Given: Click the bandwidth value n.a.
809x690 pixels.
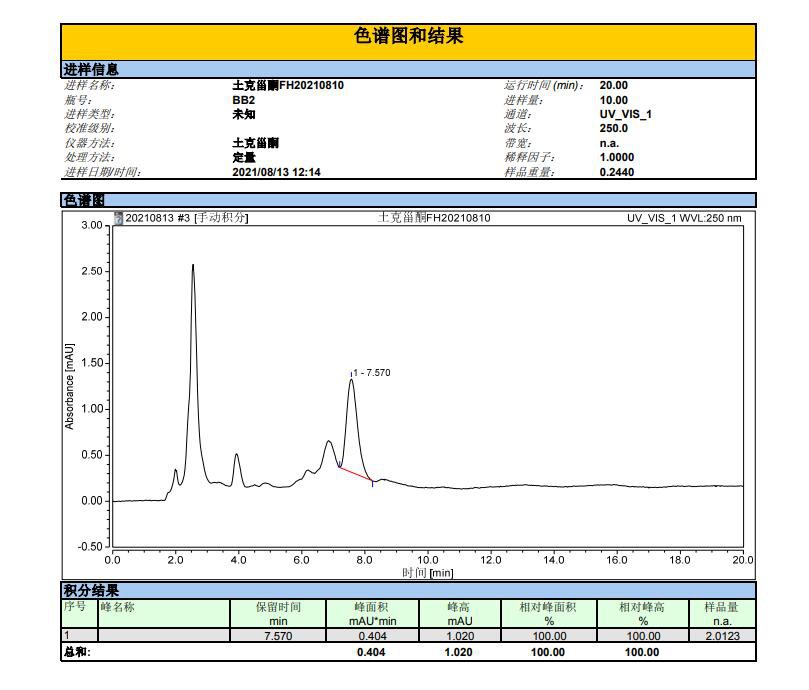Looking at the screenshot, I should click(x=609, y=143).
